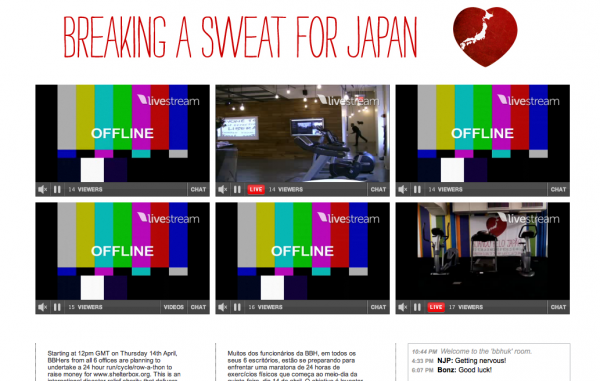Open CHAT on the live 14 viewers stream

[378, 189]
